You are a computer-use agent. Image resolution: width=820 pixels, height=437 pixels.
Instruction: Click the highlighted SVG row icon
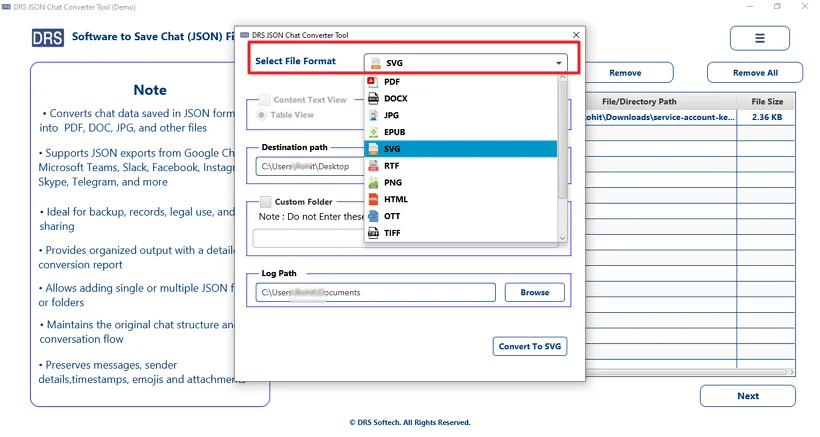tap(373, 149)
